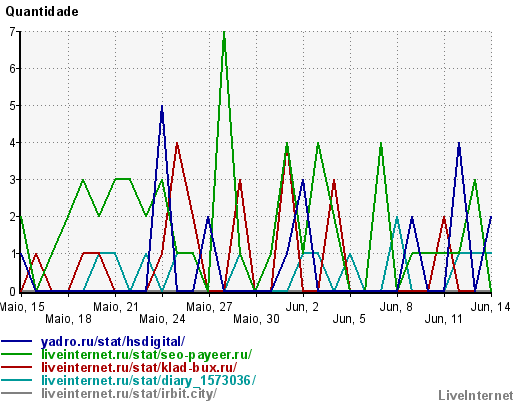Click the Maio, 15 date label
Screen dimensions: 520x405
click(x=22, y=307)
